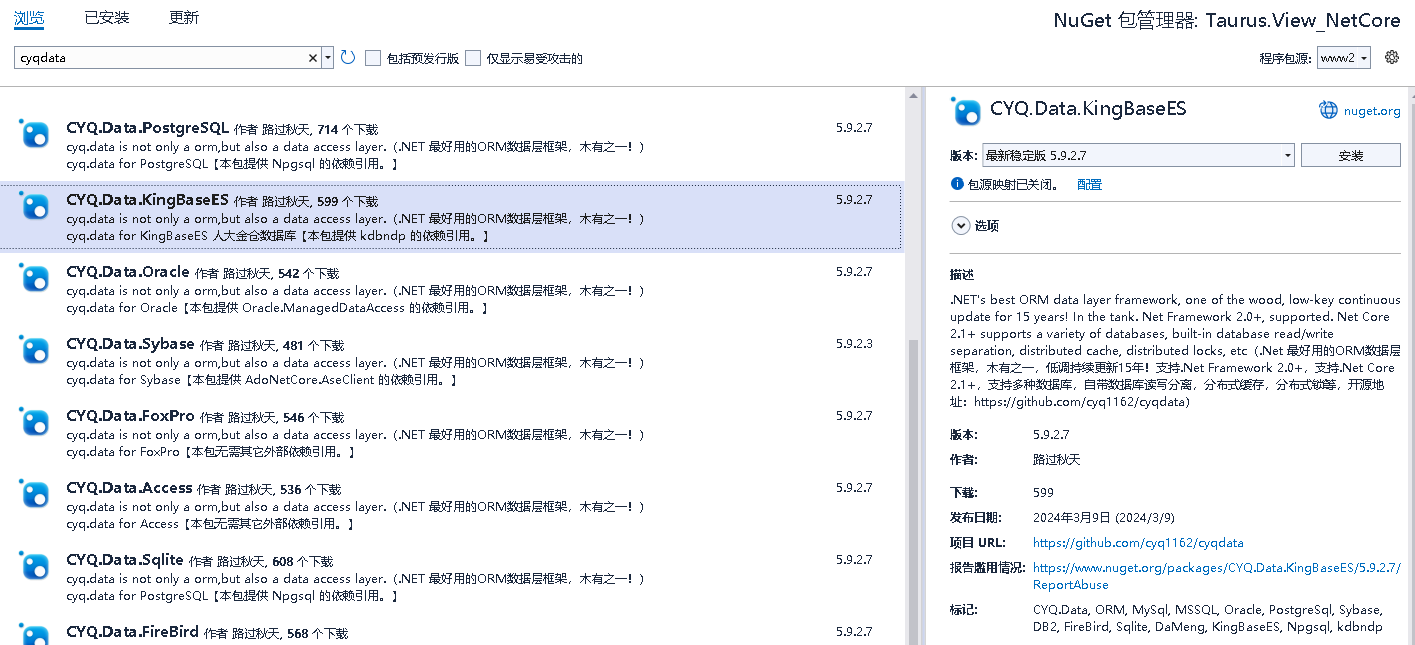Enable show only vulnerable packages checkbox
Image resolution: width=1415 pixels, height=645 pixels.
point(473,58)
